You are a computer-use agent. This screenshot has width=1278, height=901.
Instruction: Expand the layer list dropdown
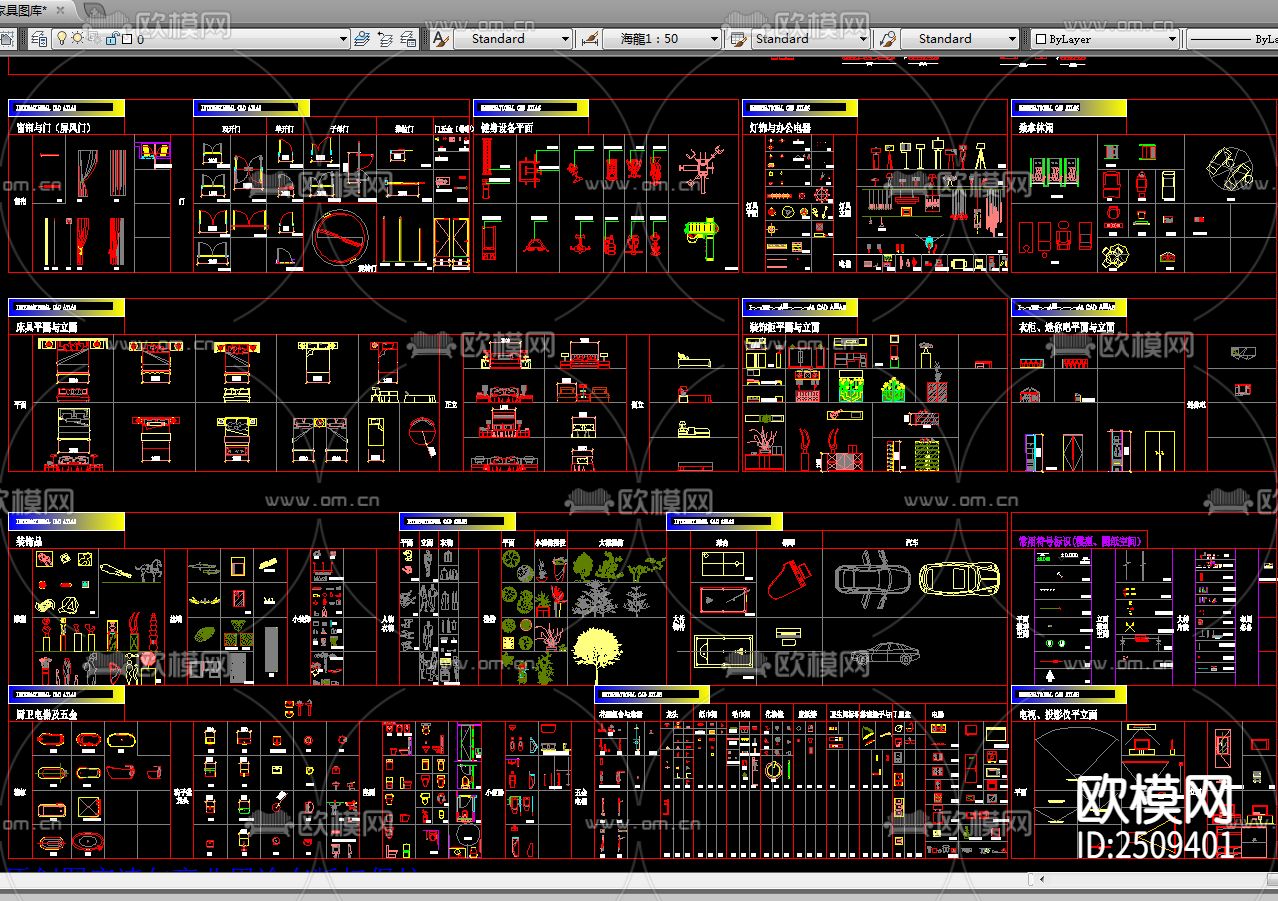tap(342, 39)
